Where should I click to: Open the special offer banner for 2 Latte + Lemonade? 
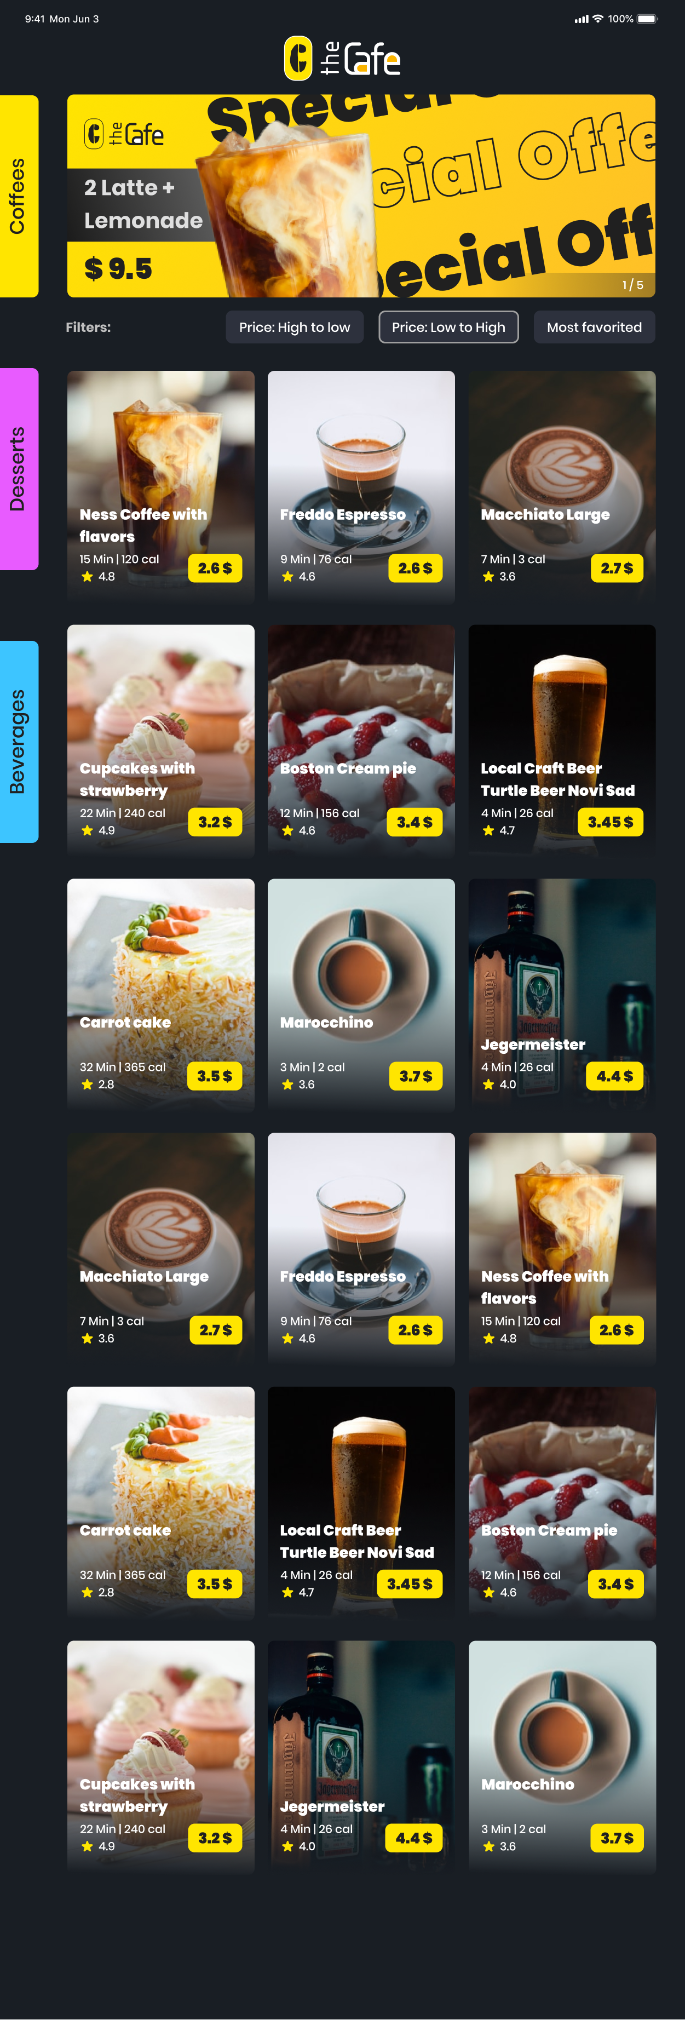click(x=361, y=196)
